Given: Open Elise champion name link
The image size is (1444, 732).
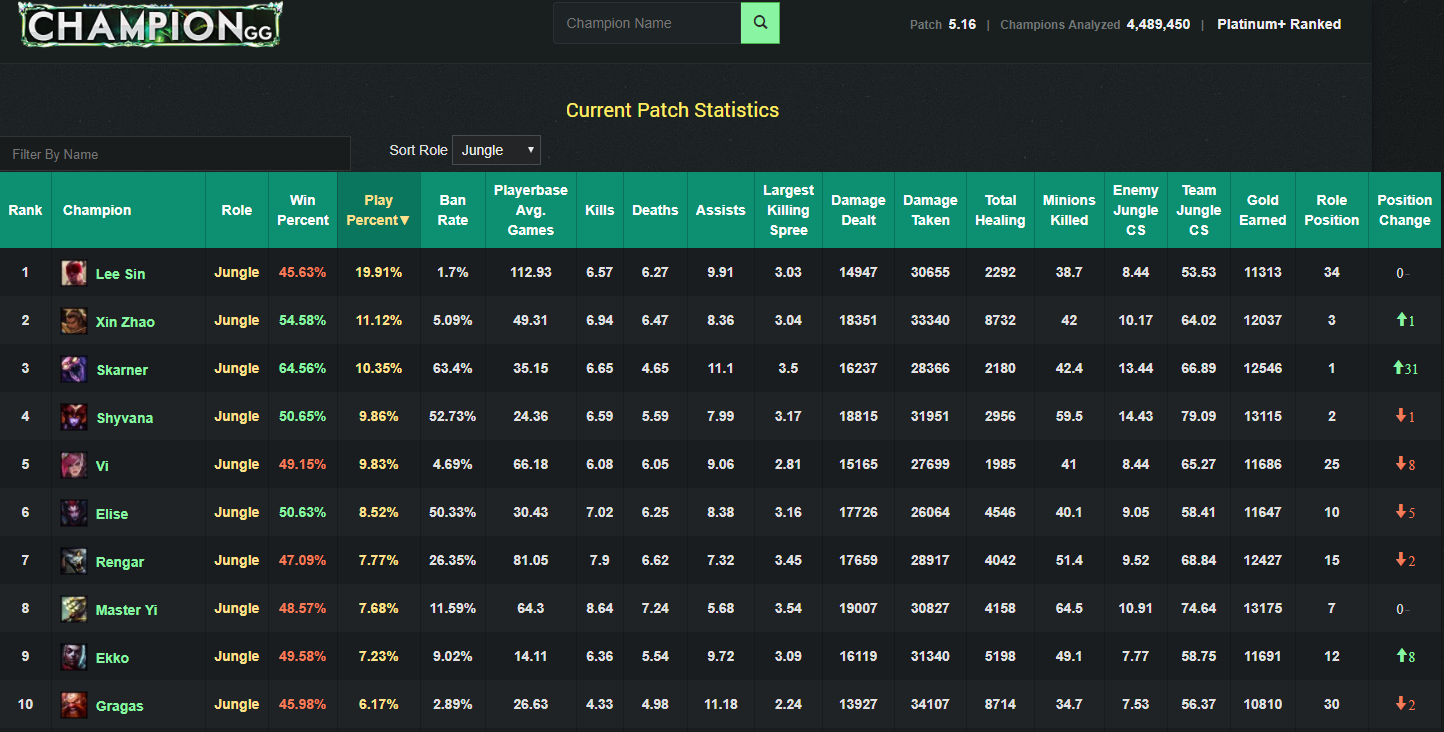Looking at the screenshot, I should (112, 514).
